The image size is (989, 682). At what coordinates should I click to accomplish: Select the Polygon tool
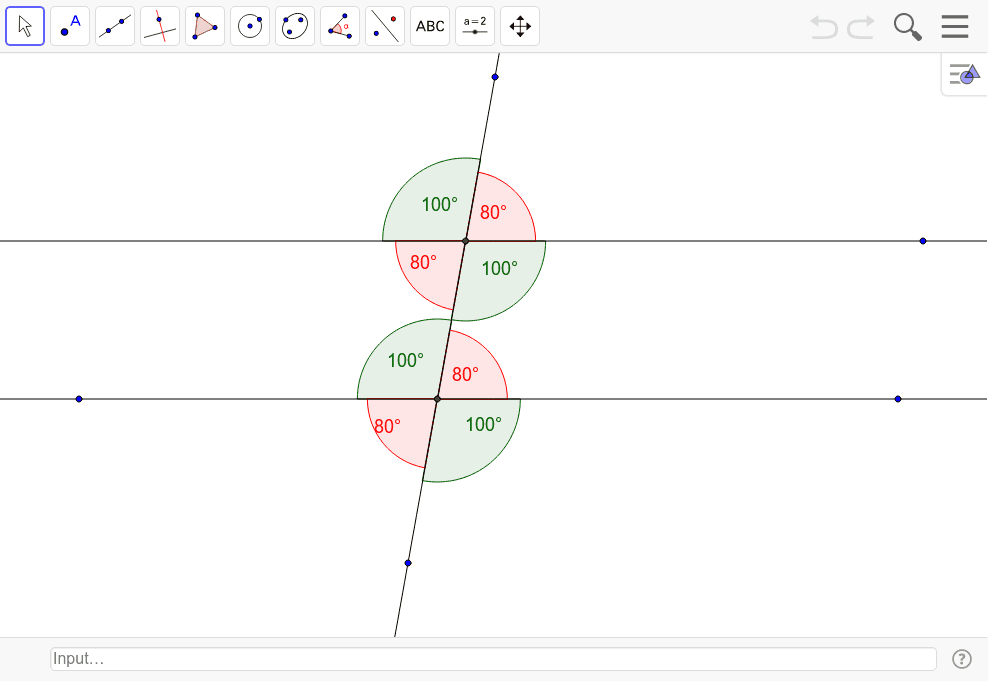pos(205,26)
